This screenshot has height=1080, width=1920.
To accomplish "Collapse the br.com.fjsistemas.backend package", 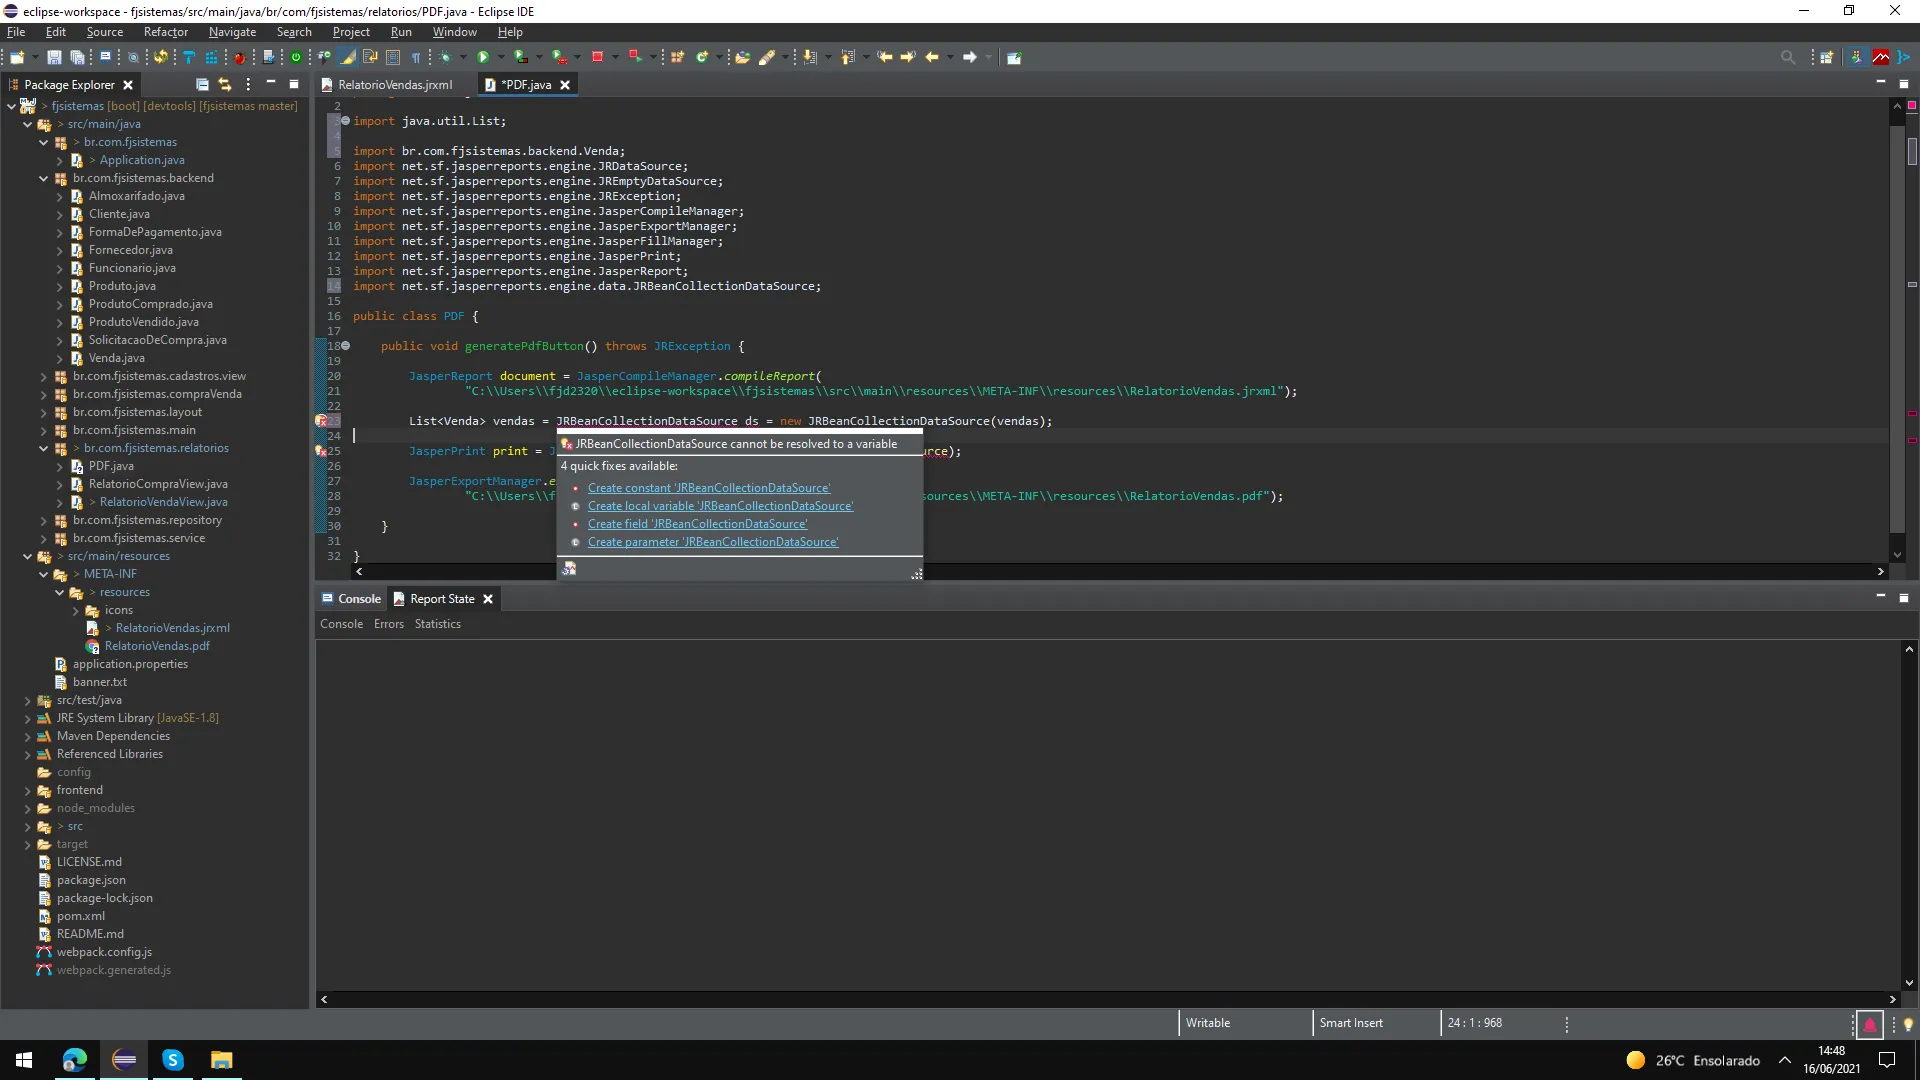I will (x=44, y=179).
